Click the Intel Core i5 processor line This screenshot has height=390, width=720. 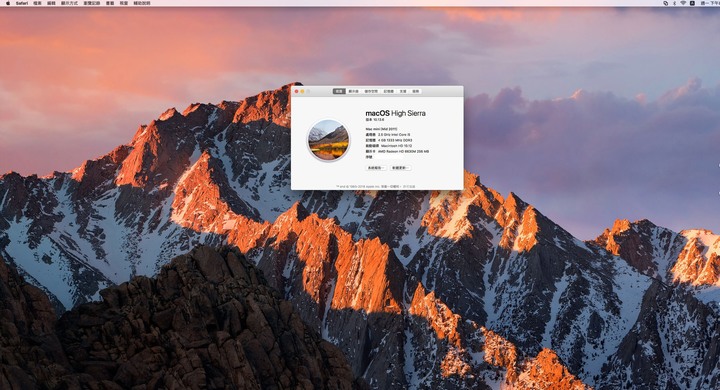[388, 135]
